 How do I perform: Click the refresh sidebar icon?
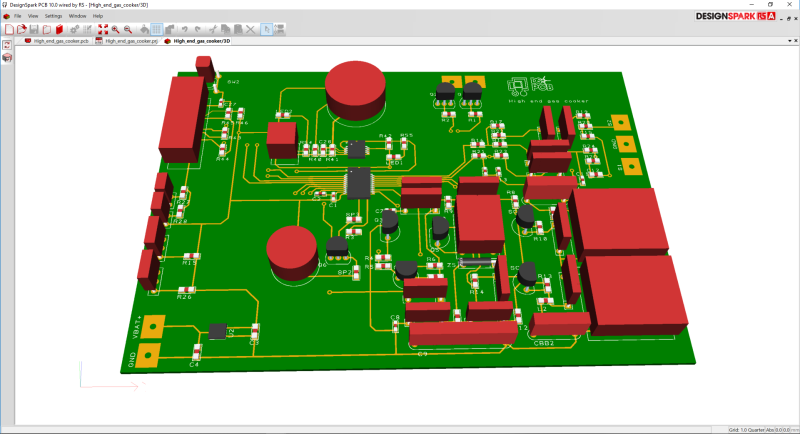tap(7, 45)
